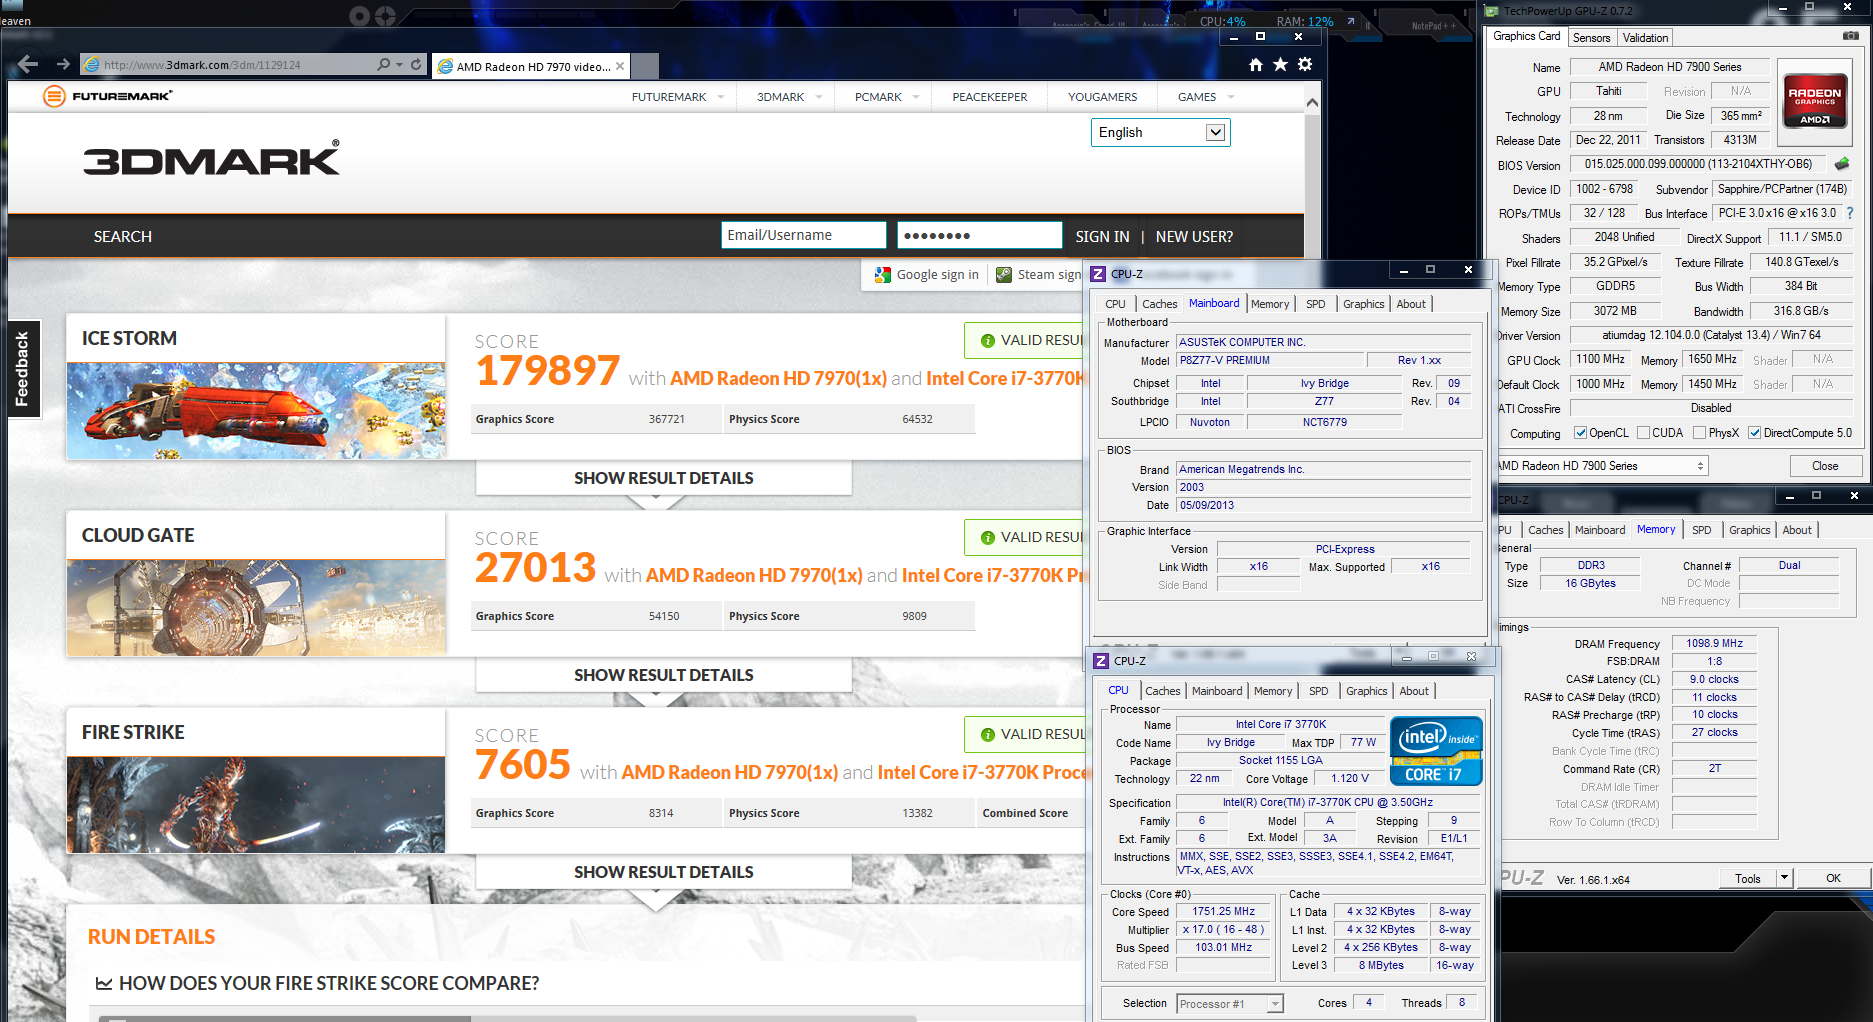Click the CPU-Z CPU window title icon
1873x1022 pixels.
pyautogui.click(x=1101, y=661)
